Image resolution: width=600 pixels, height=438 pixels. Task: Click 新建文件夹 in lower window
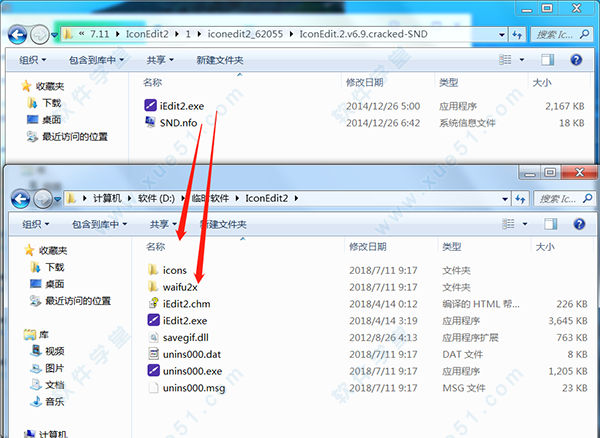coord(224,224)
